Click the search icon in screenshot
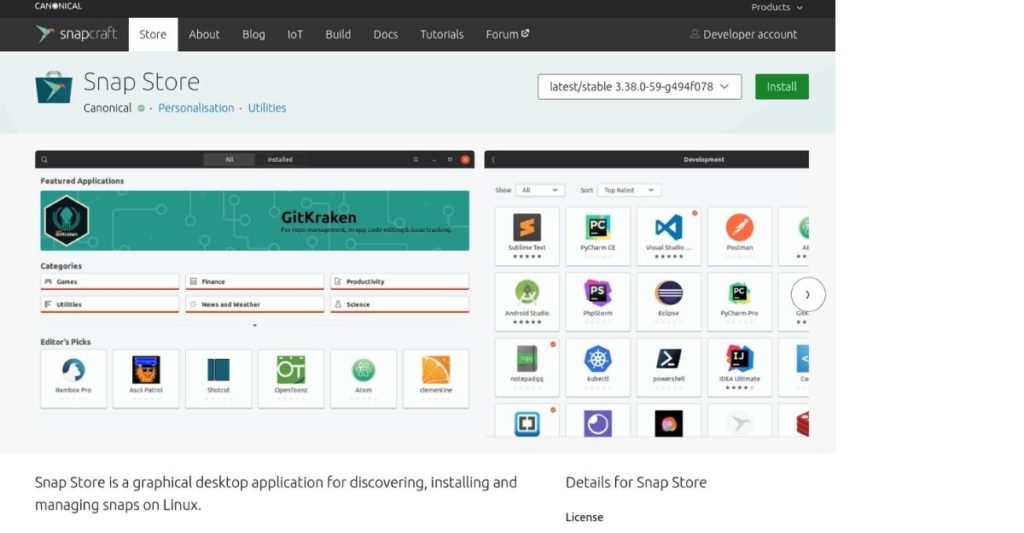Viewport: 1024px width, 533px height. [44, 159]
